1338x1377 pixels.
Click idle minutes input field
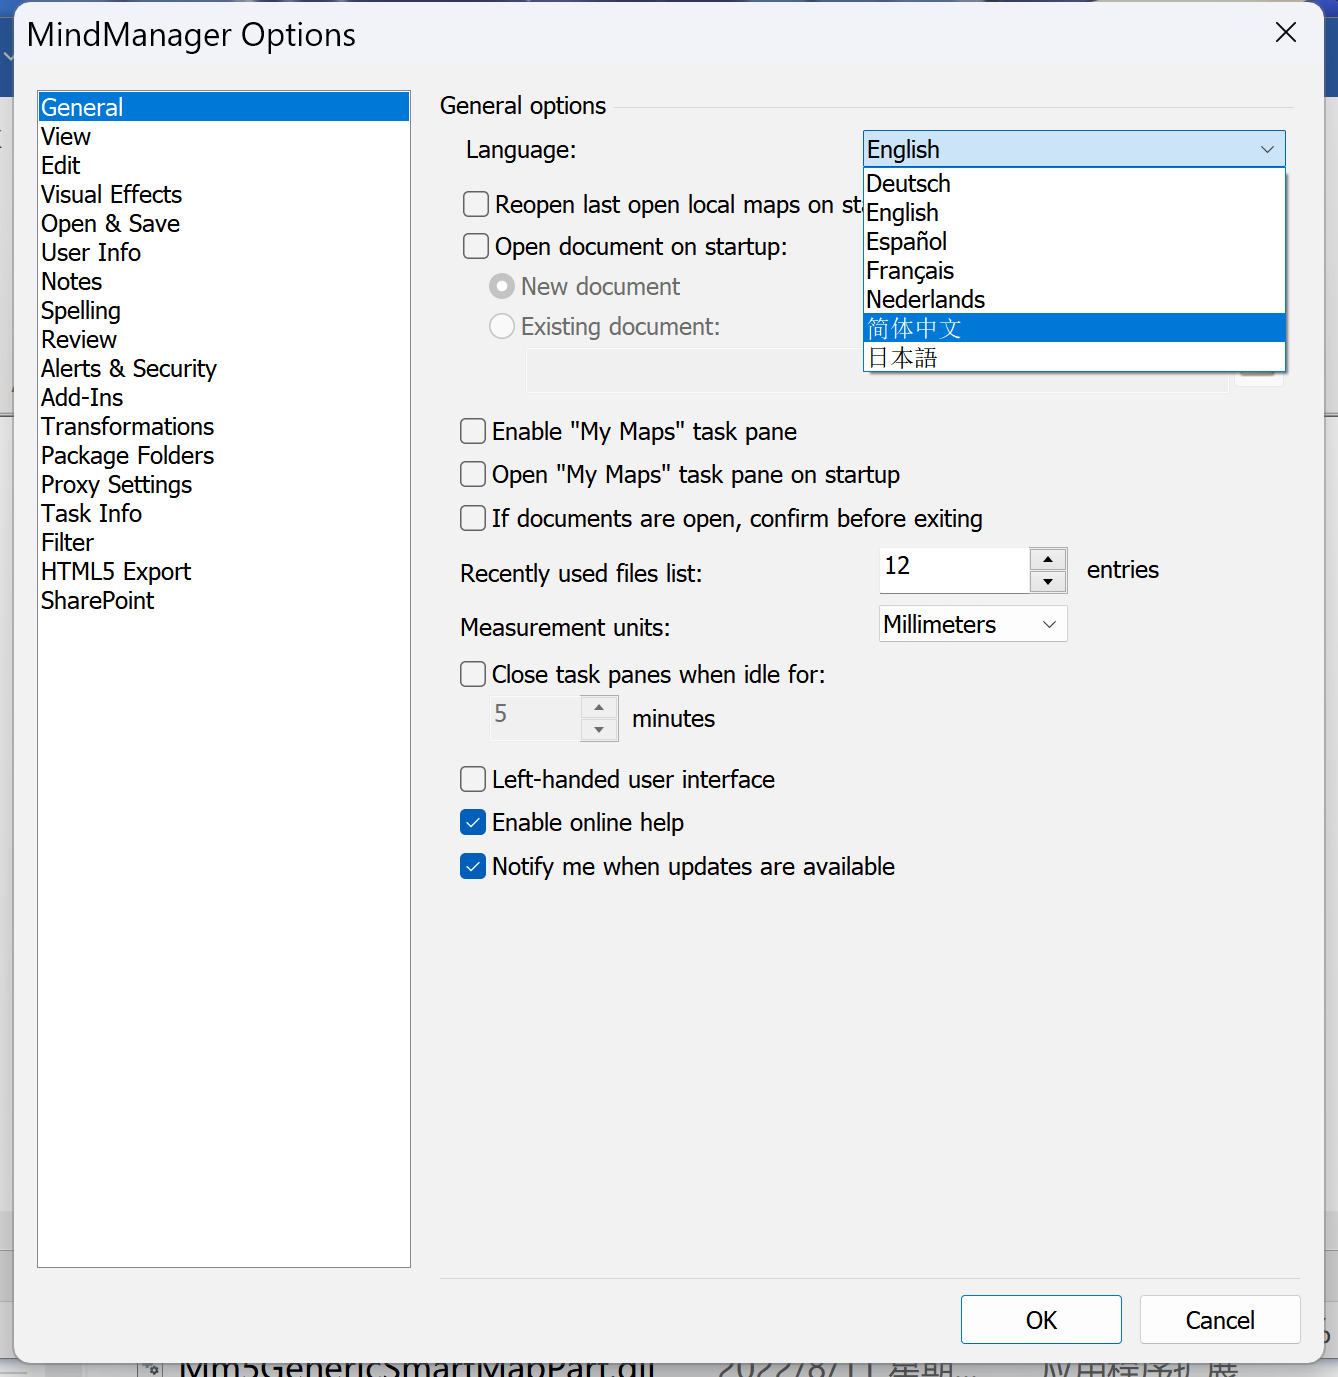click(x=535, y=718)
